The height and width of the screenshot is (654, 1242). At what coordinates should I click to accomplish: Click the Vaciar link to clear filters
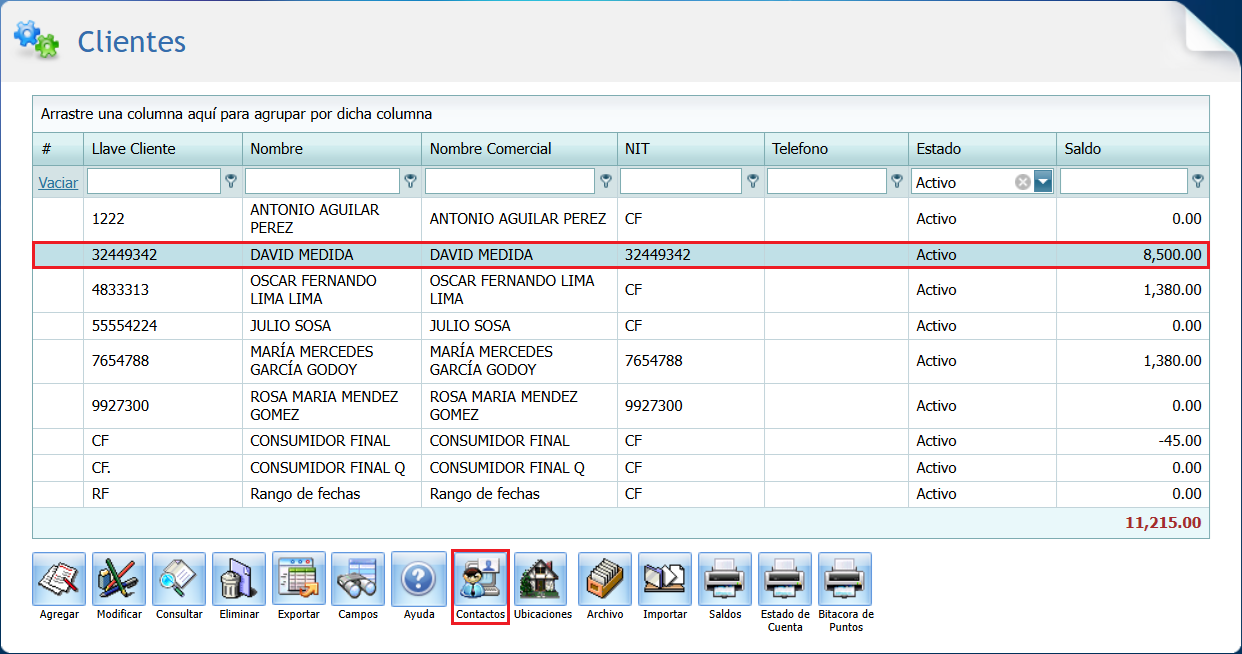click(58, 182)
